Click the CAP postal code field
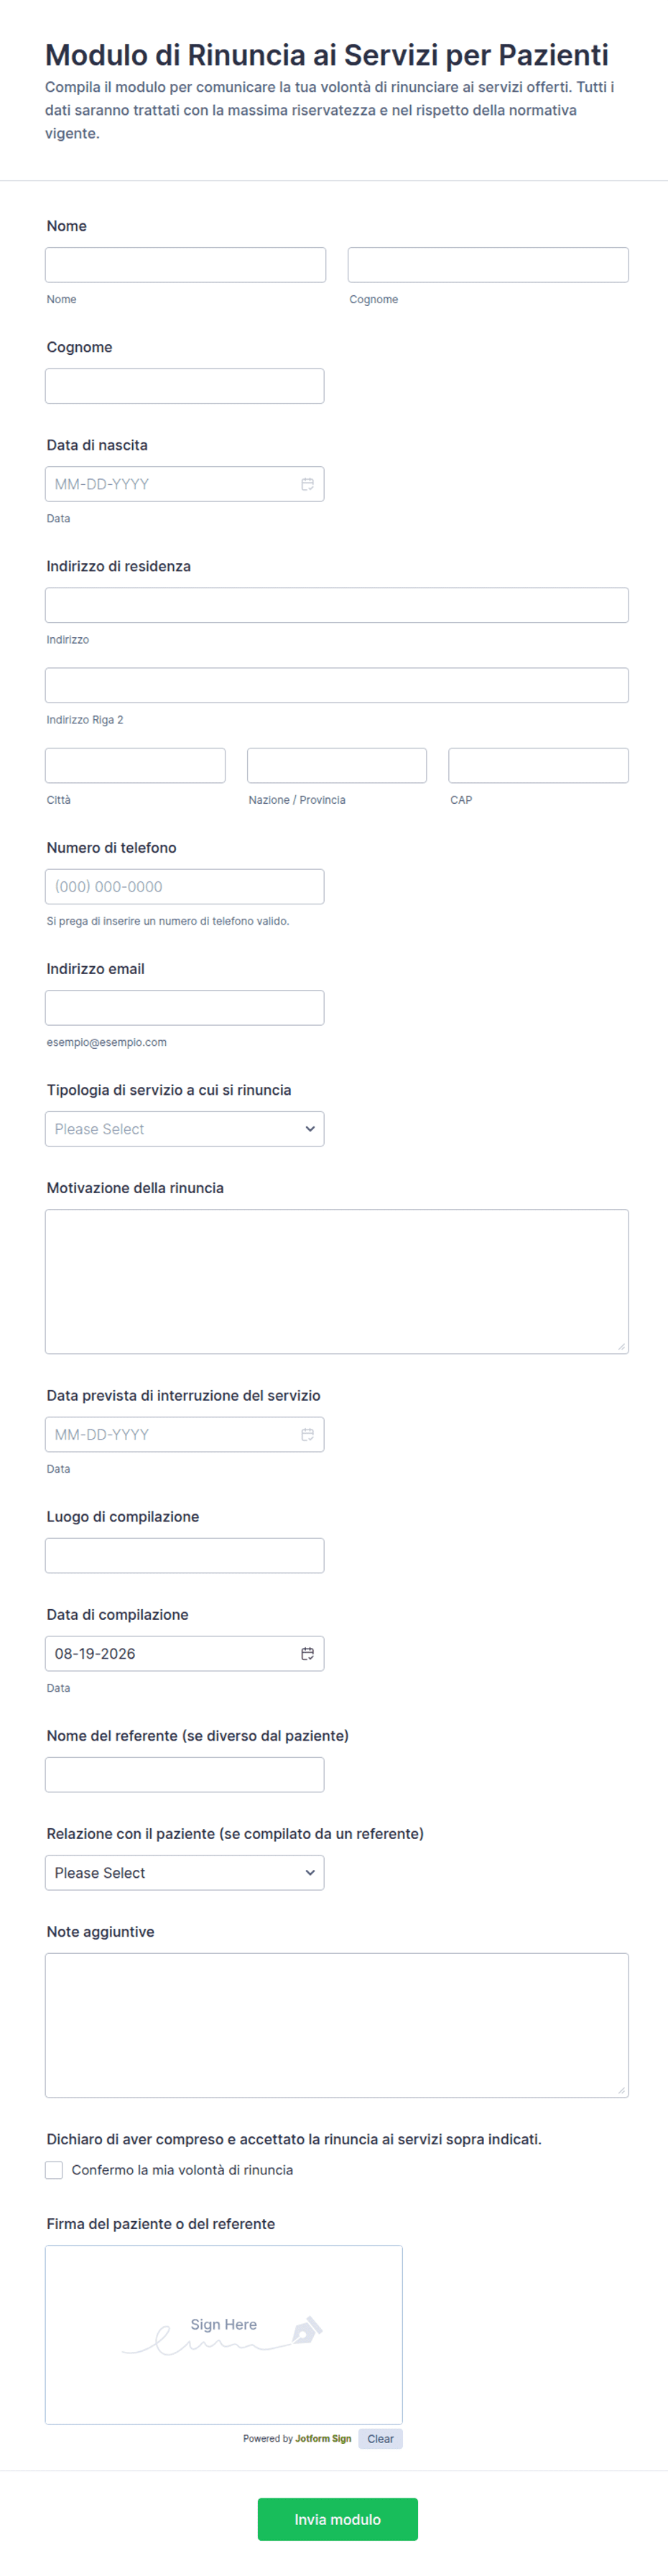Viewport: 668px width, 2576px height. (x=539, y=765)
